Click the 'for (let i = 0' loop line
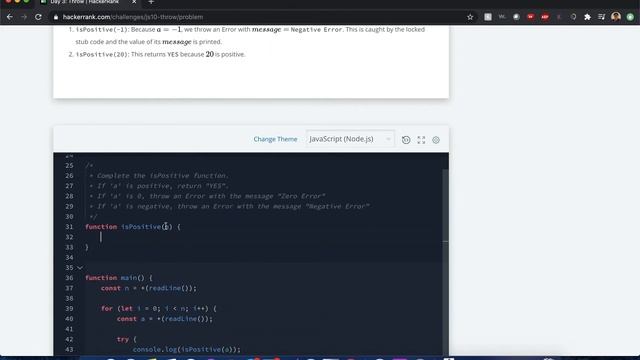This screenshot has width=640, height=360. click(x=159, y=309)
